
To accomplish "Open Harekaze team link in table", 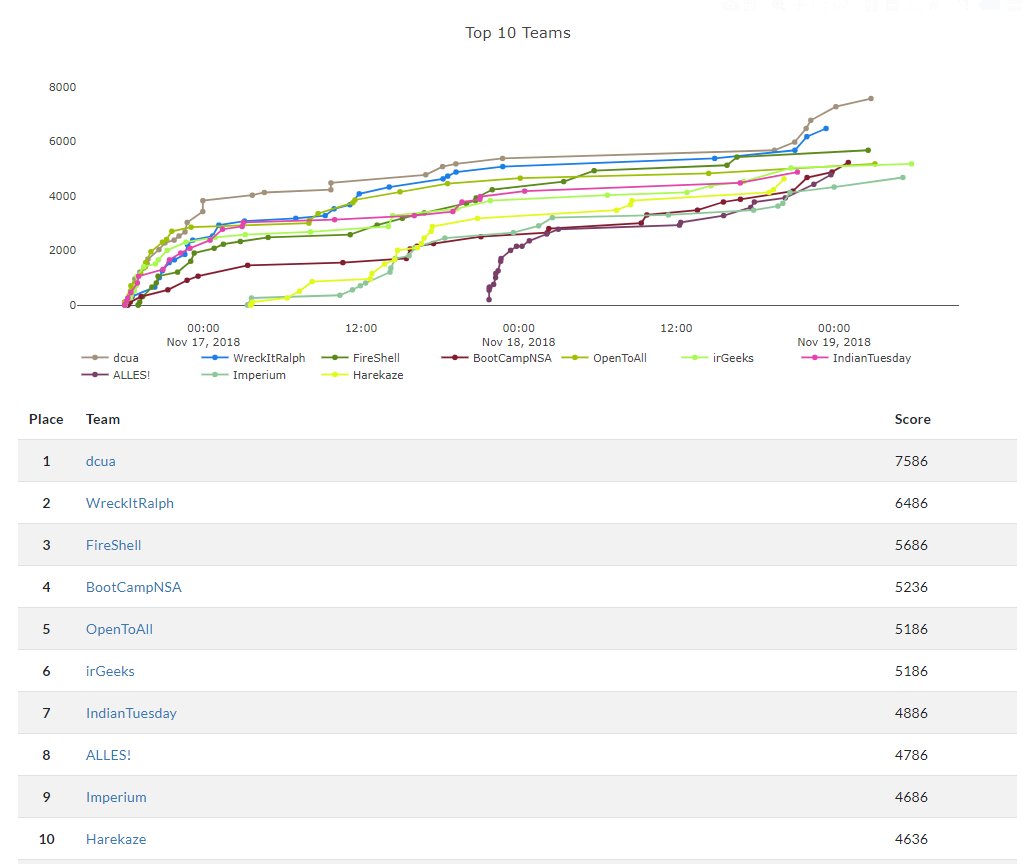I will click(116, 839).
